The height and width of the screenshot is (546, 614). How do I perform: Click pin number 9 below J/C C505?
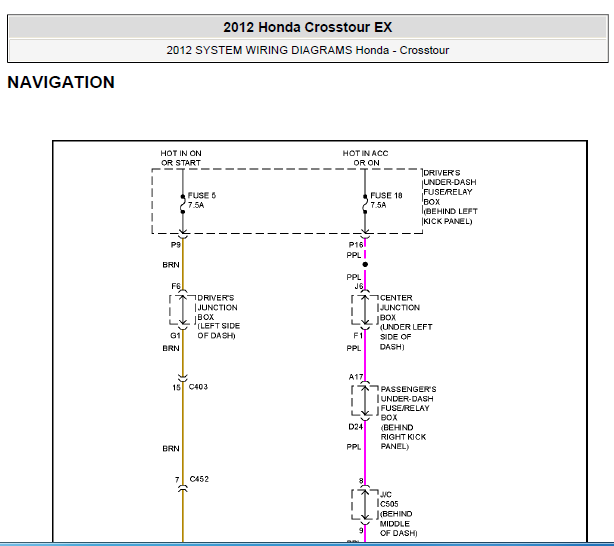361,530
